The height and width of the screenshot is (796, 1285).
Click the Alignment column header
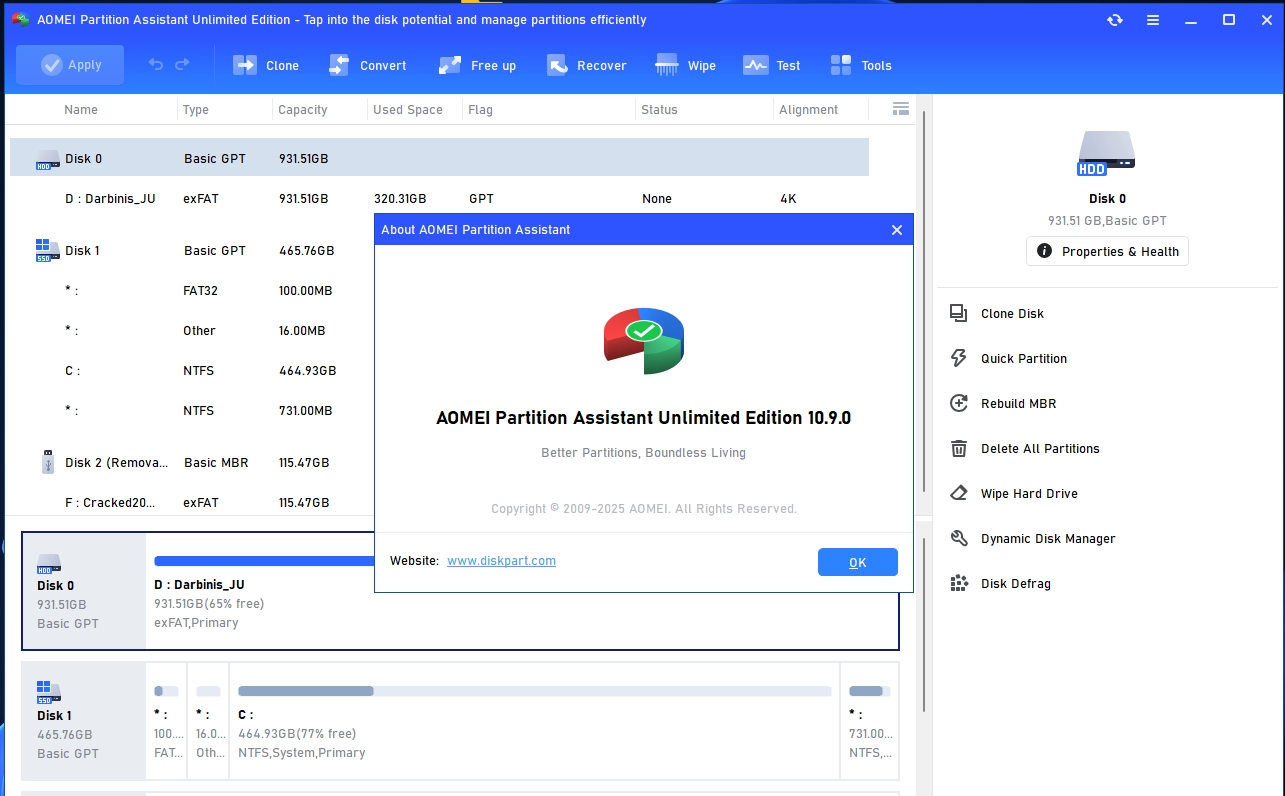point(809,110)
